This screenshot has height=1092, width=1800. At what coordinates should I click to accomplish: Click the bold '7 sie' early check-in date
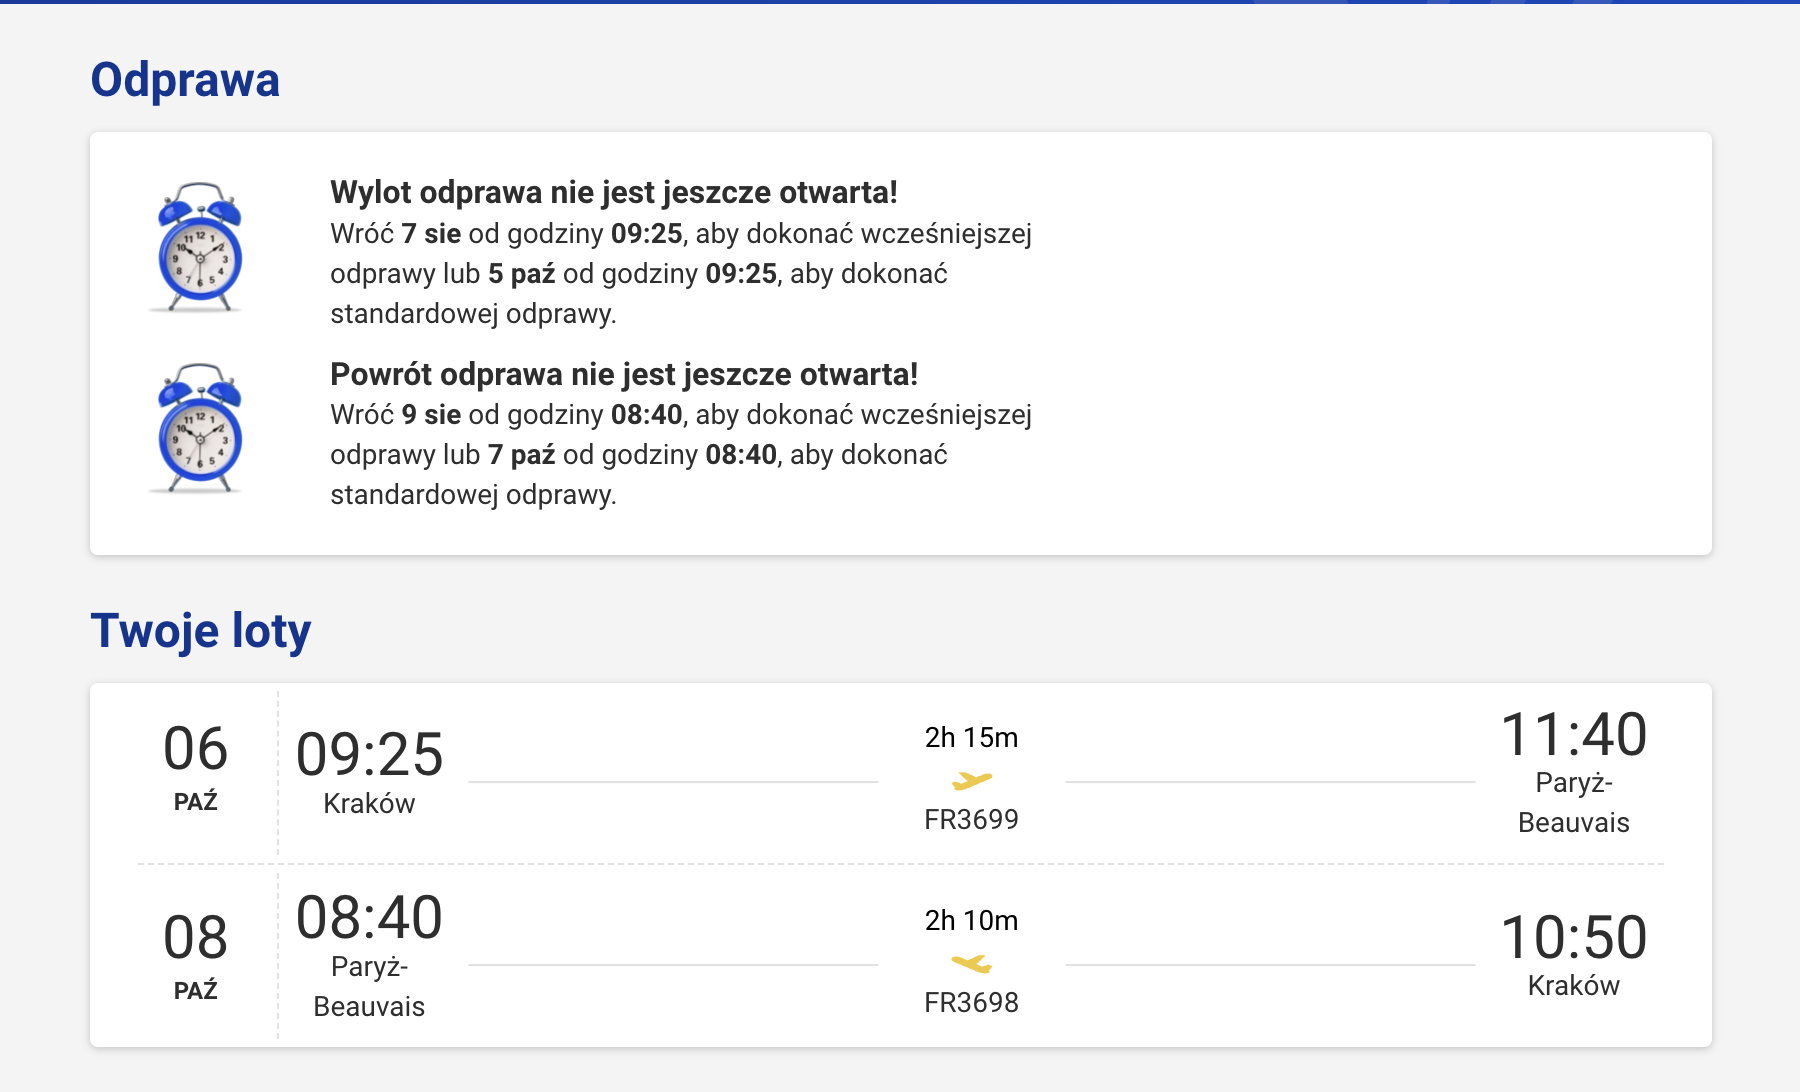coord(431,234)
